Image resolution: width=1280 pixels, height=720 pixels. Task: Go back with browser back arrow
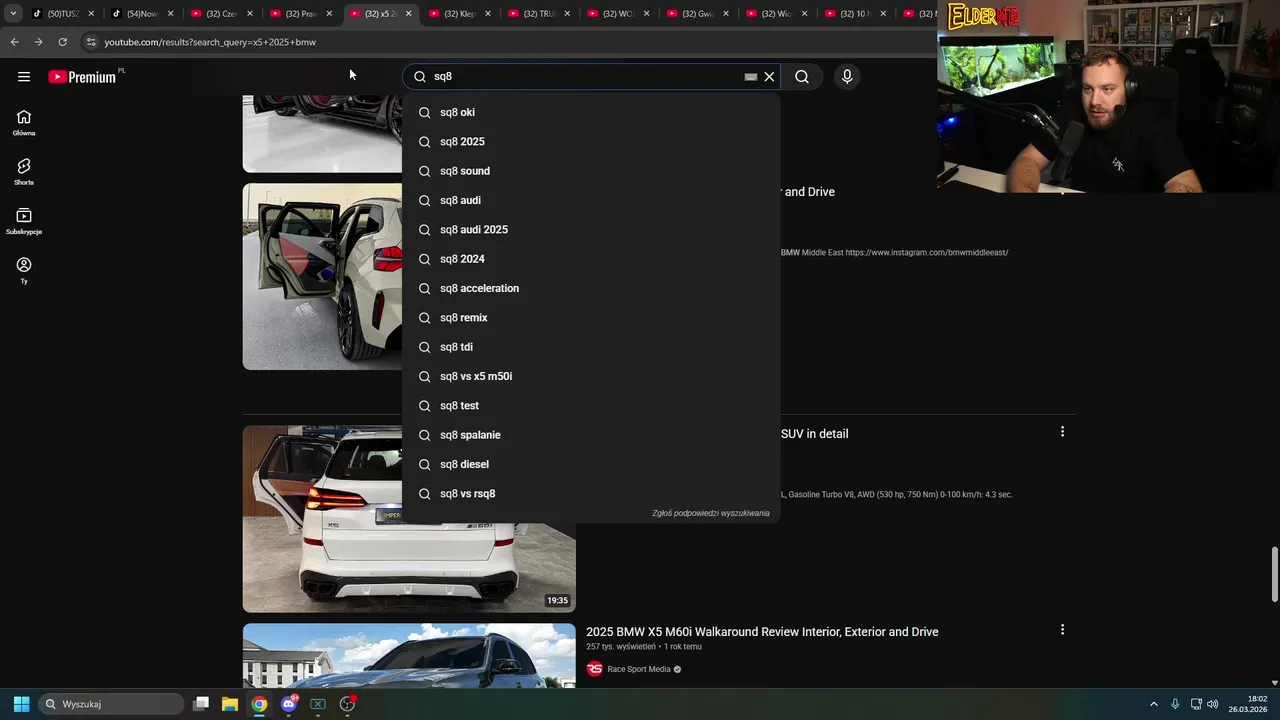14,42
